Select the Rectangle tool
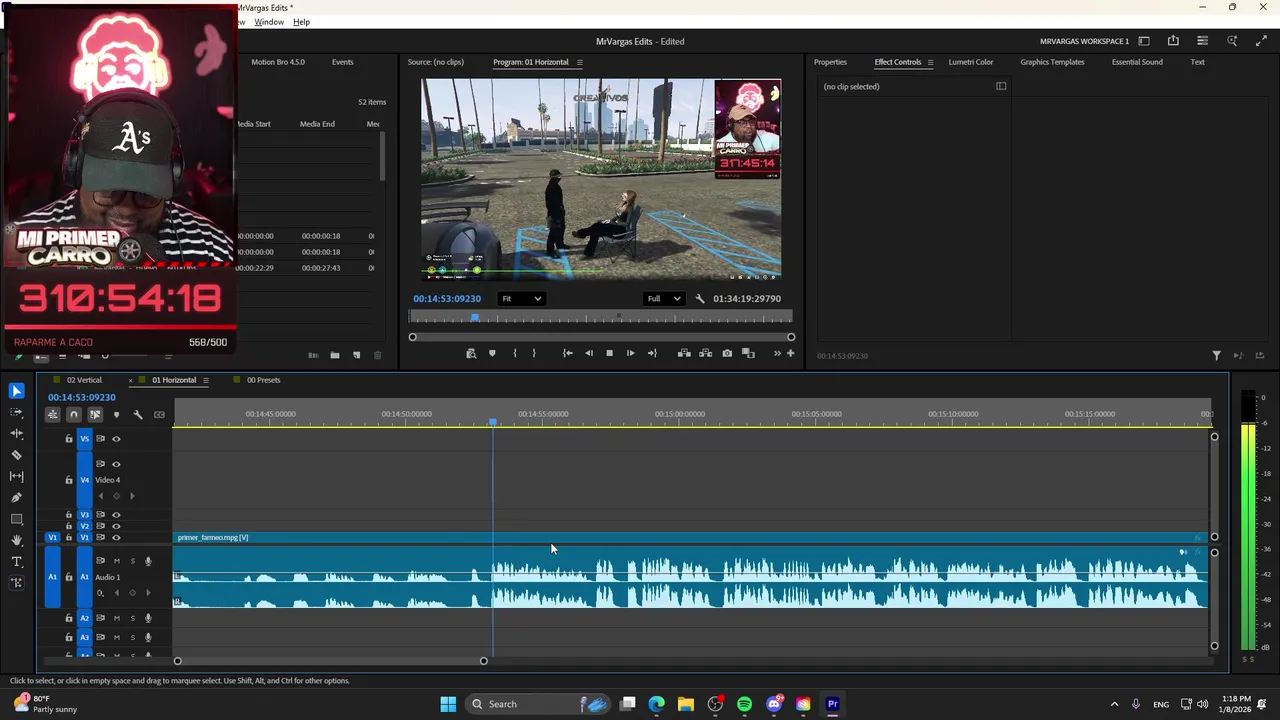The width and height of the screenshot is (1280, 720). coord(16,519)
